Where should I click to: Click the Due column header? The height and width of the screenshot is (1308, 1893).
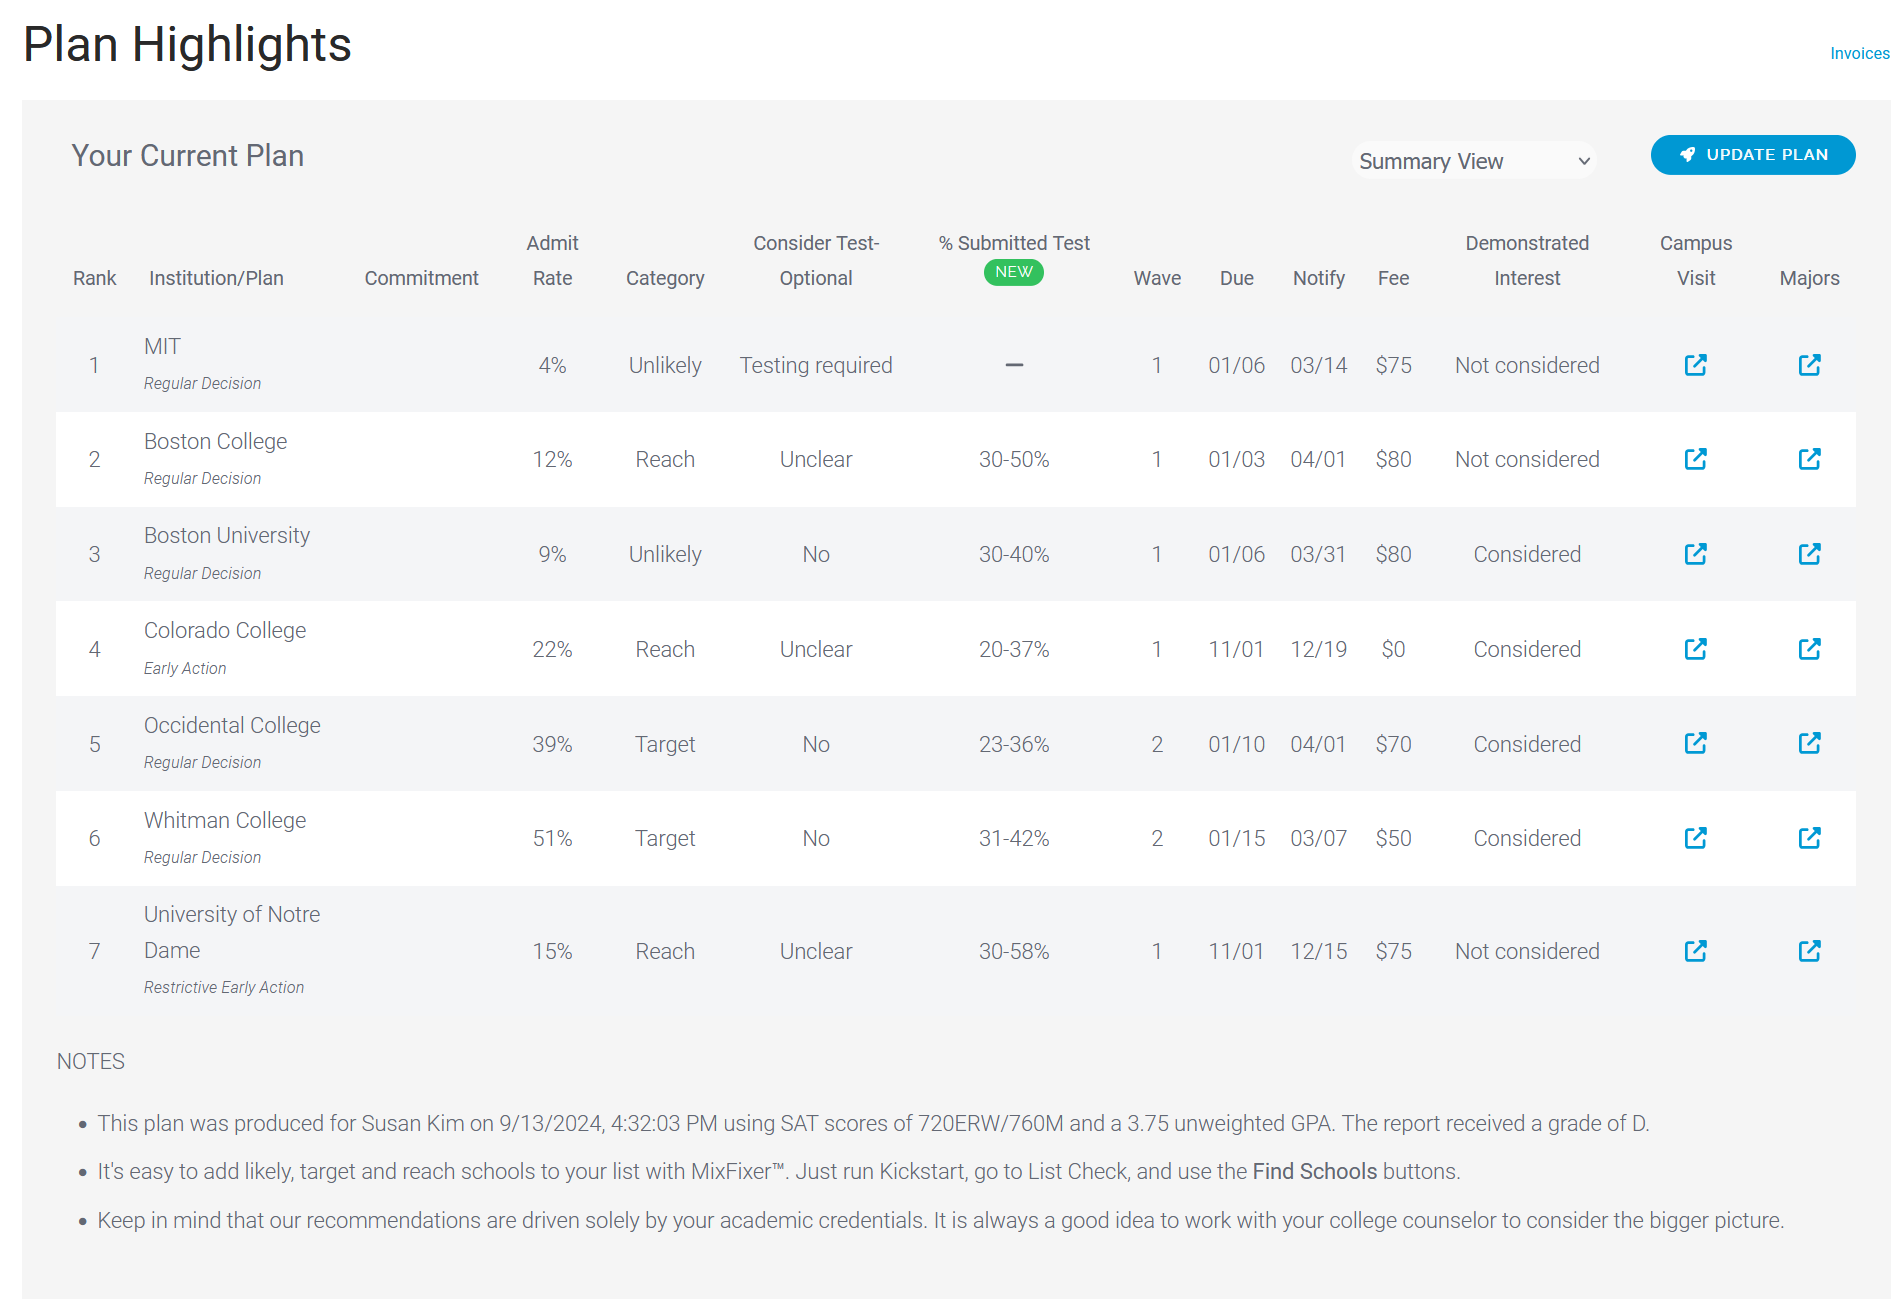(x=1236, y=278)
